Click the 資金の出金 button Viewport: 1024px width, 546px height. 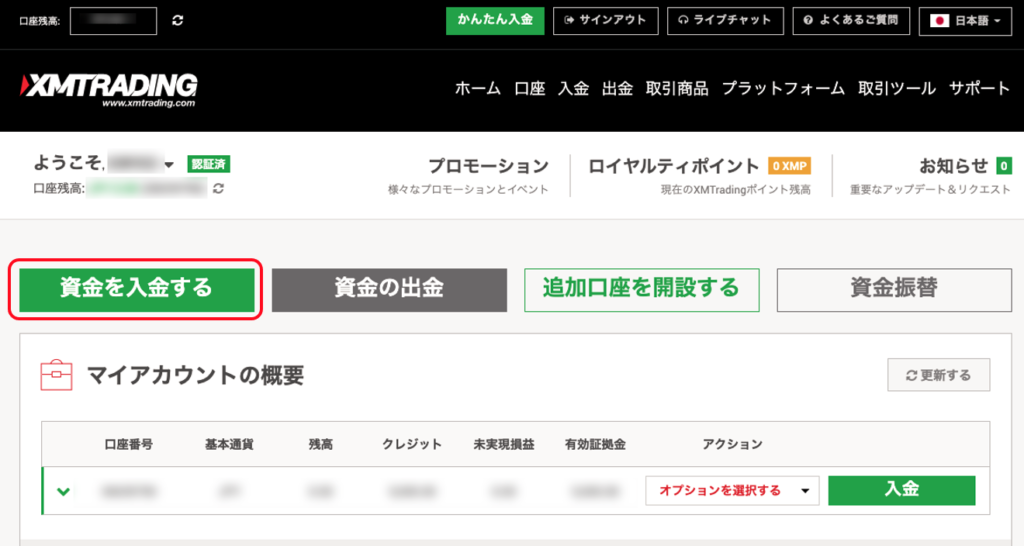coord(389,289)
